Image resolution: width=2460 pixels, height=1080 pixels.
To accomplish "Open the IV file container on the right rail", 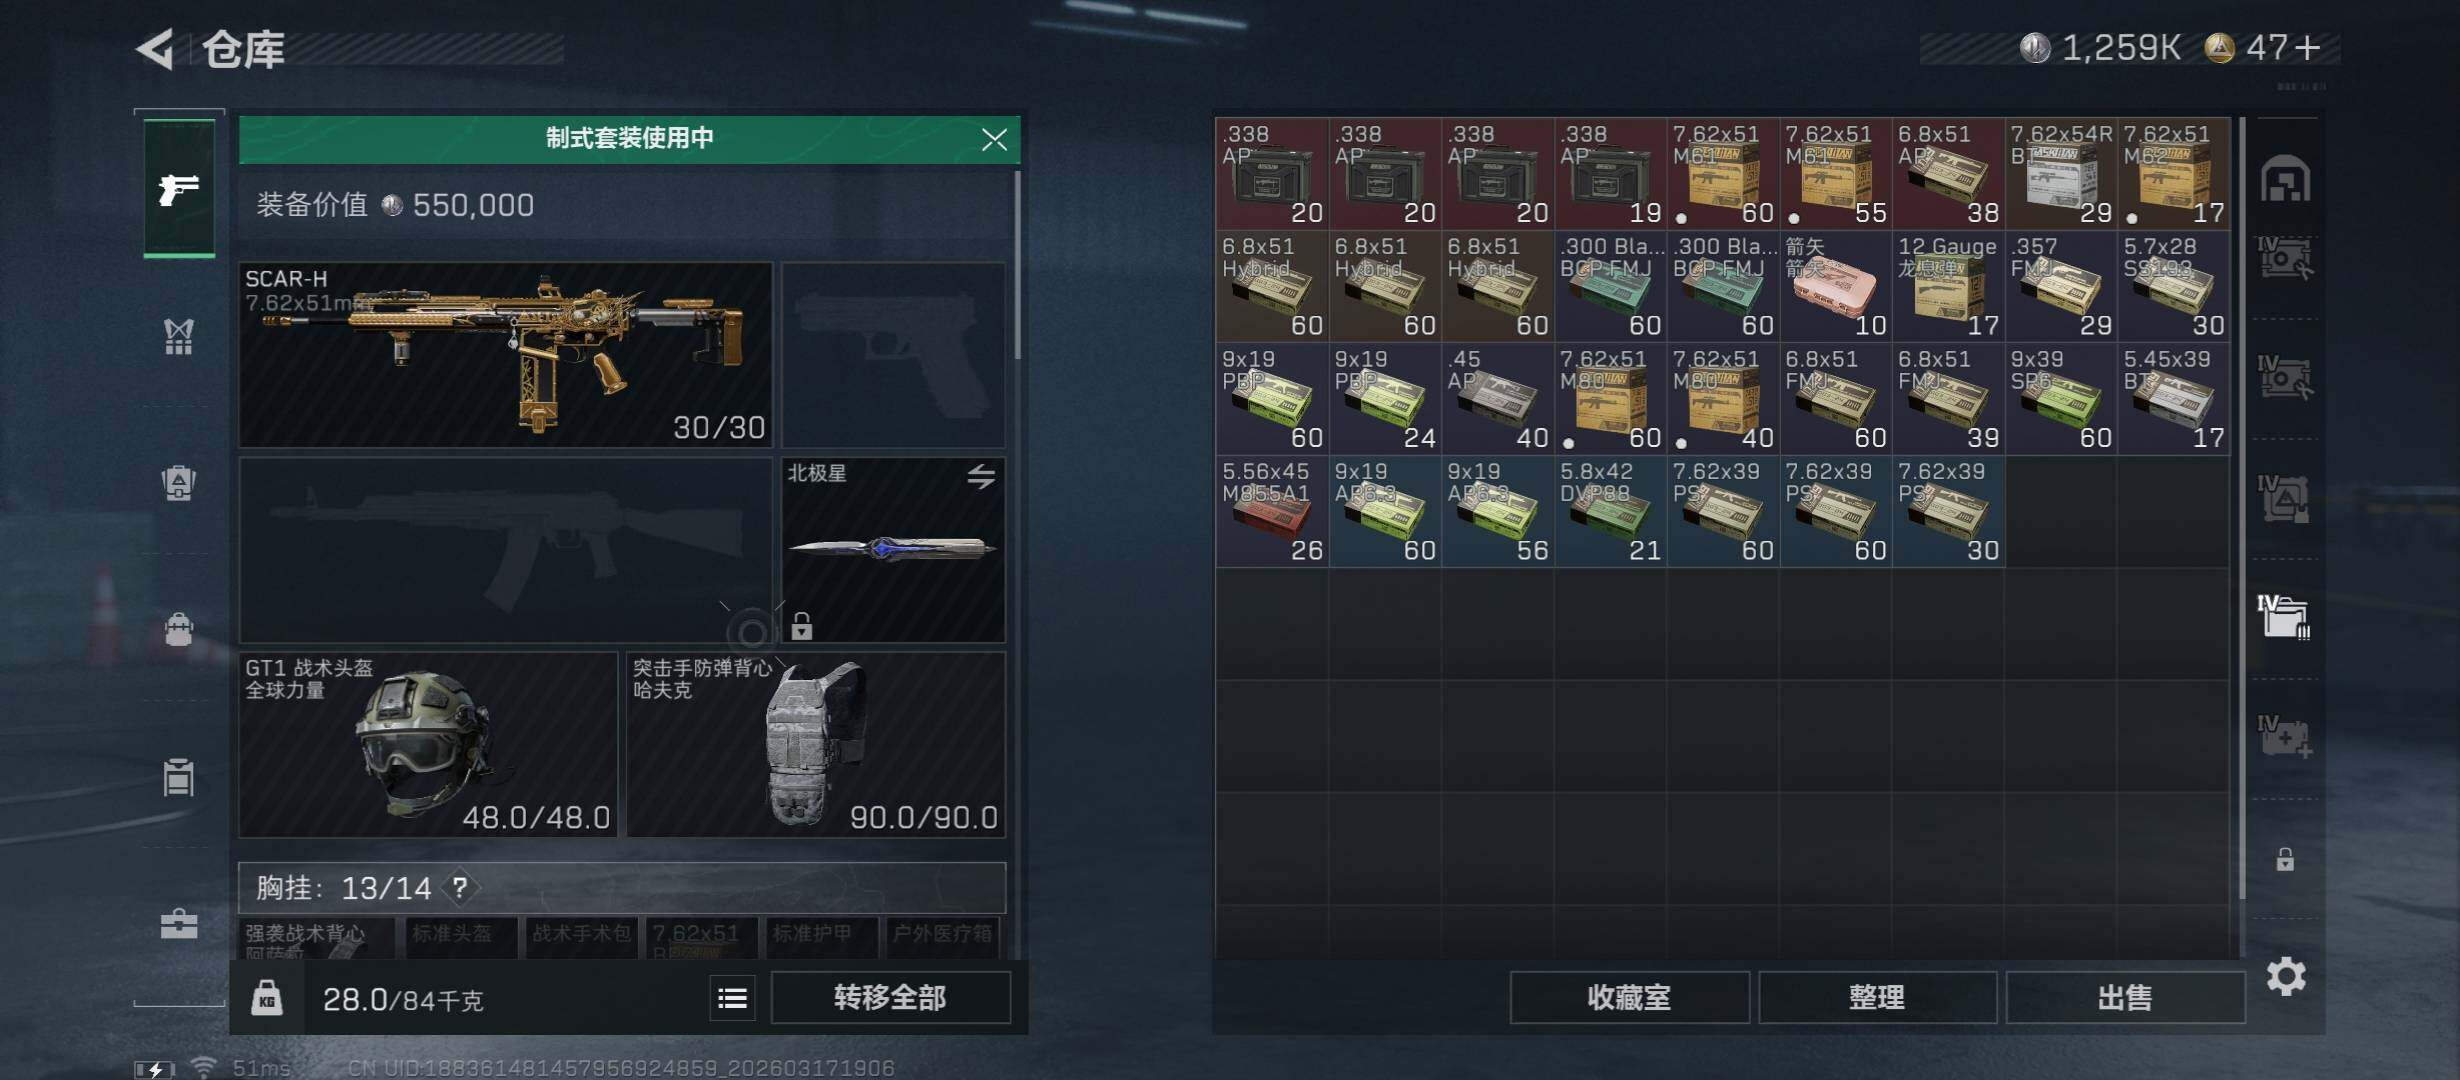I will 2284,616.
